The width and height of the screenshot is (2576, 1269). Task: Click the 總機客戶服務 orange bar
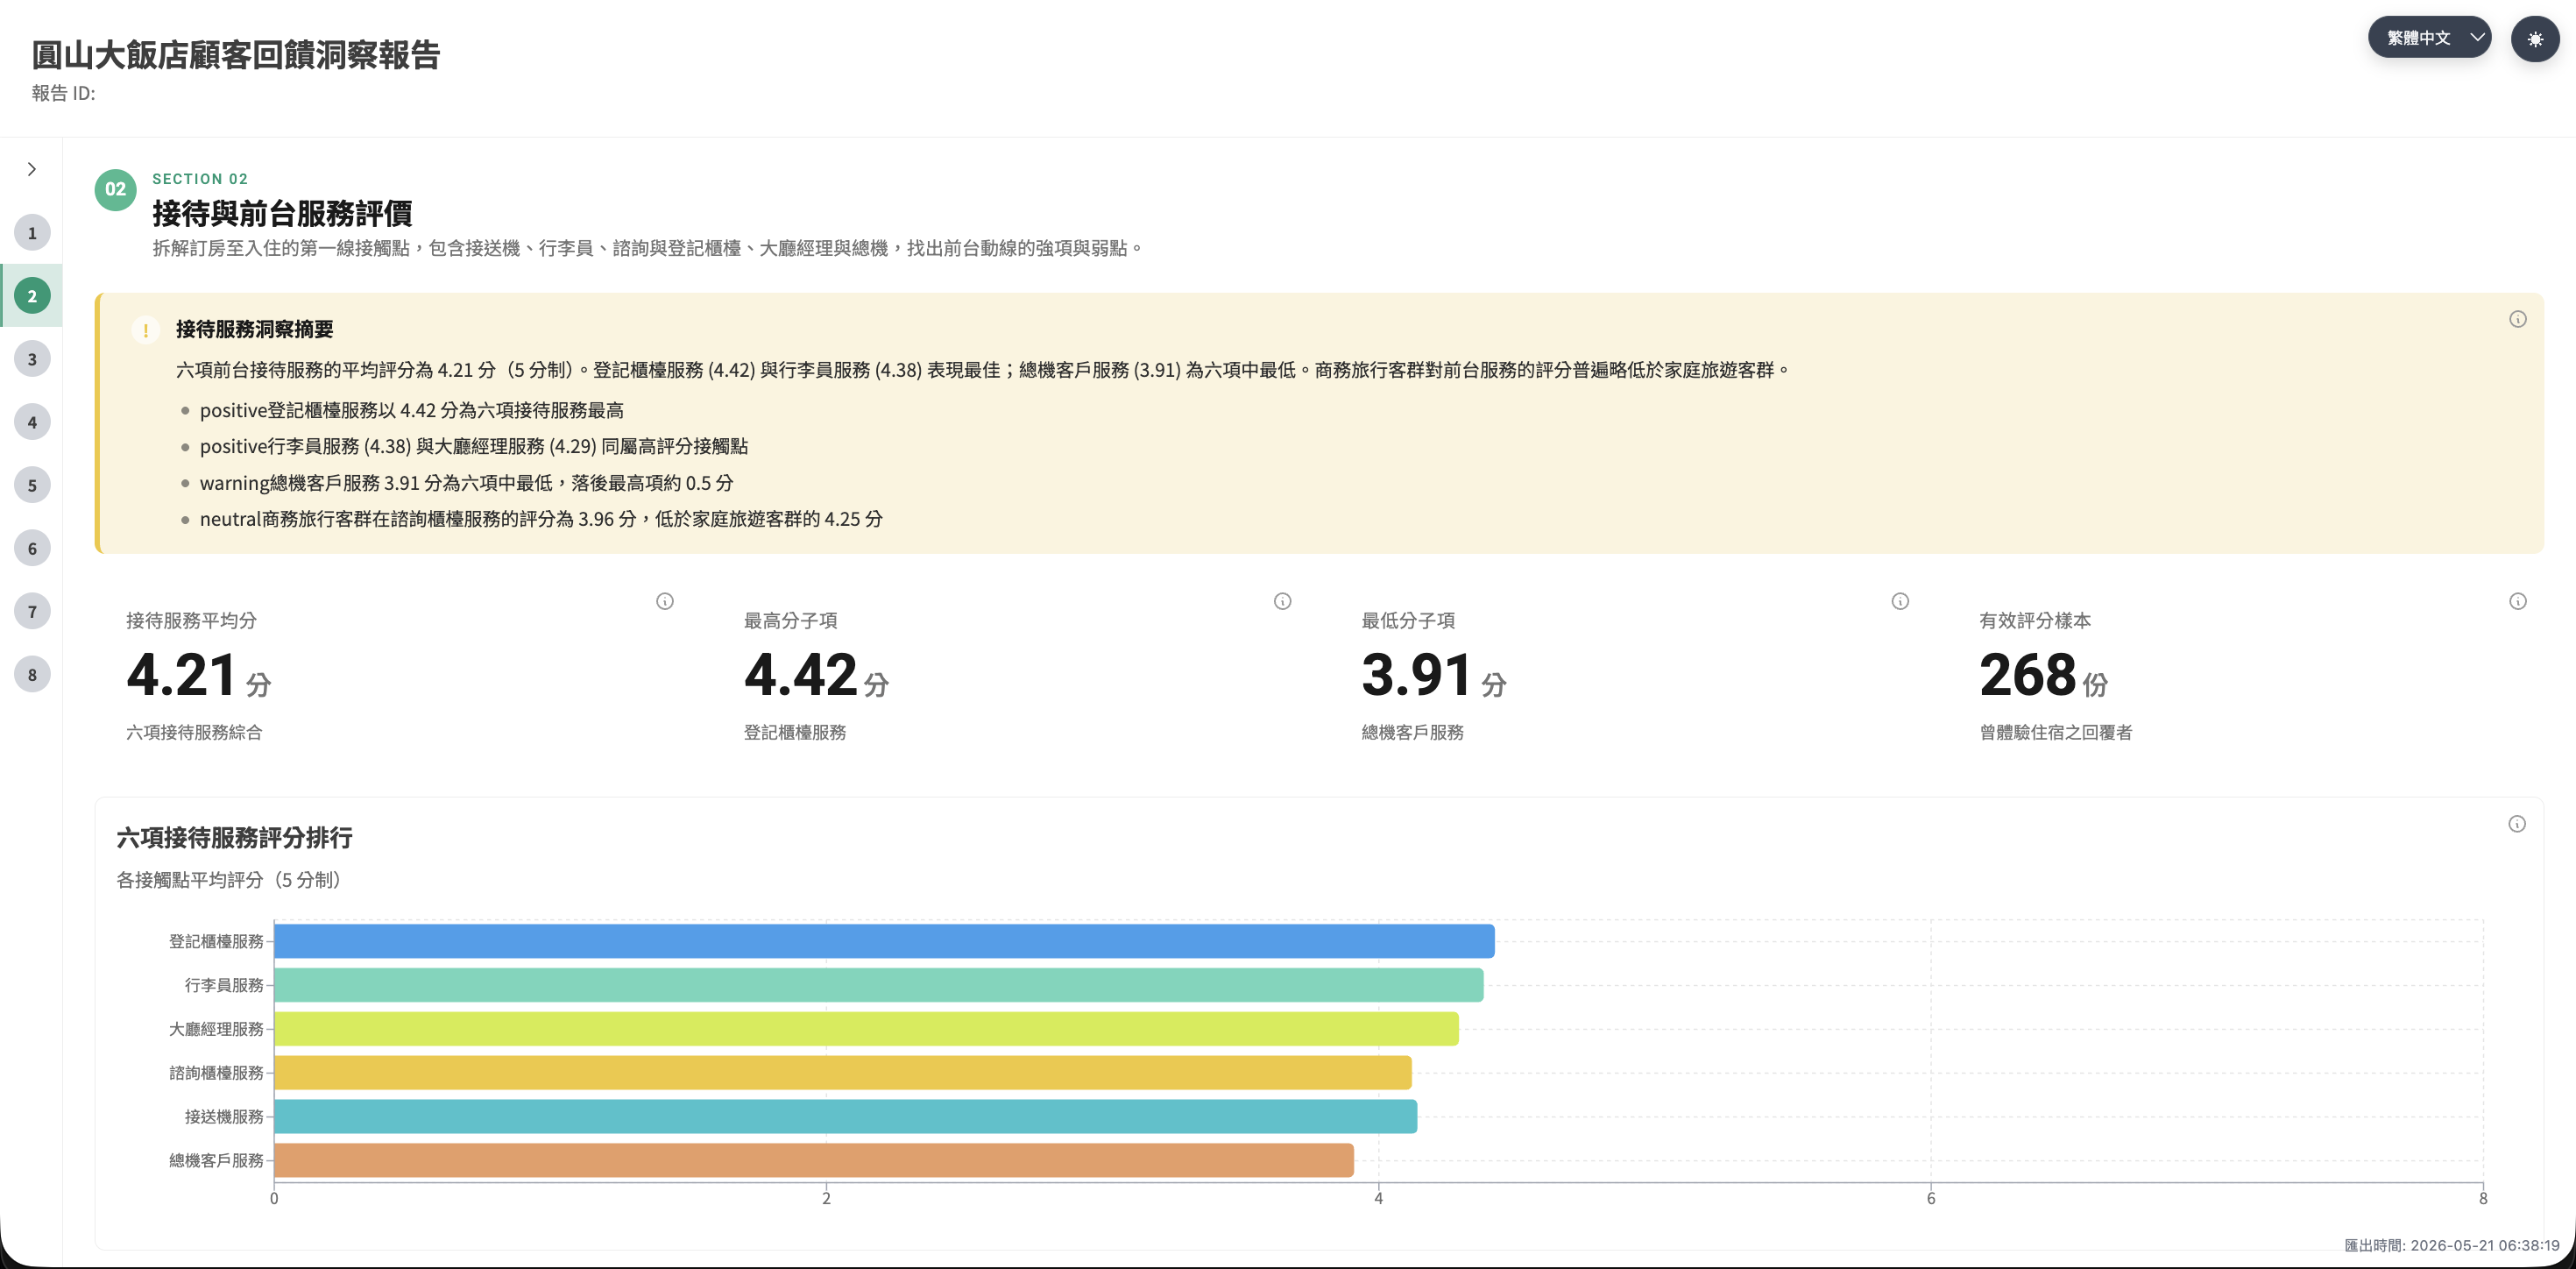(814, 1160)
